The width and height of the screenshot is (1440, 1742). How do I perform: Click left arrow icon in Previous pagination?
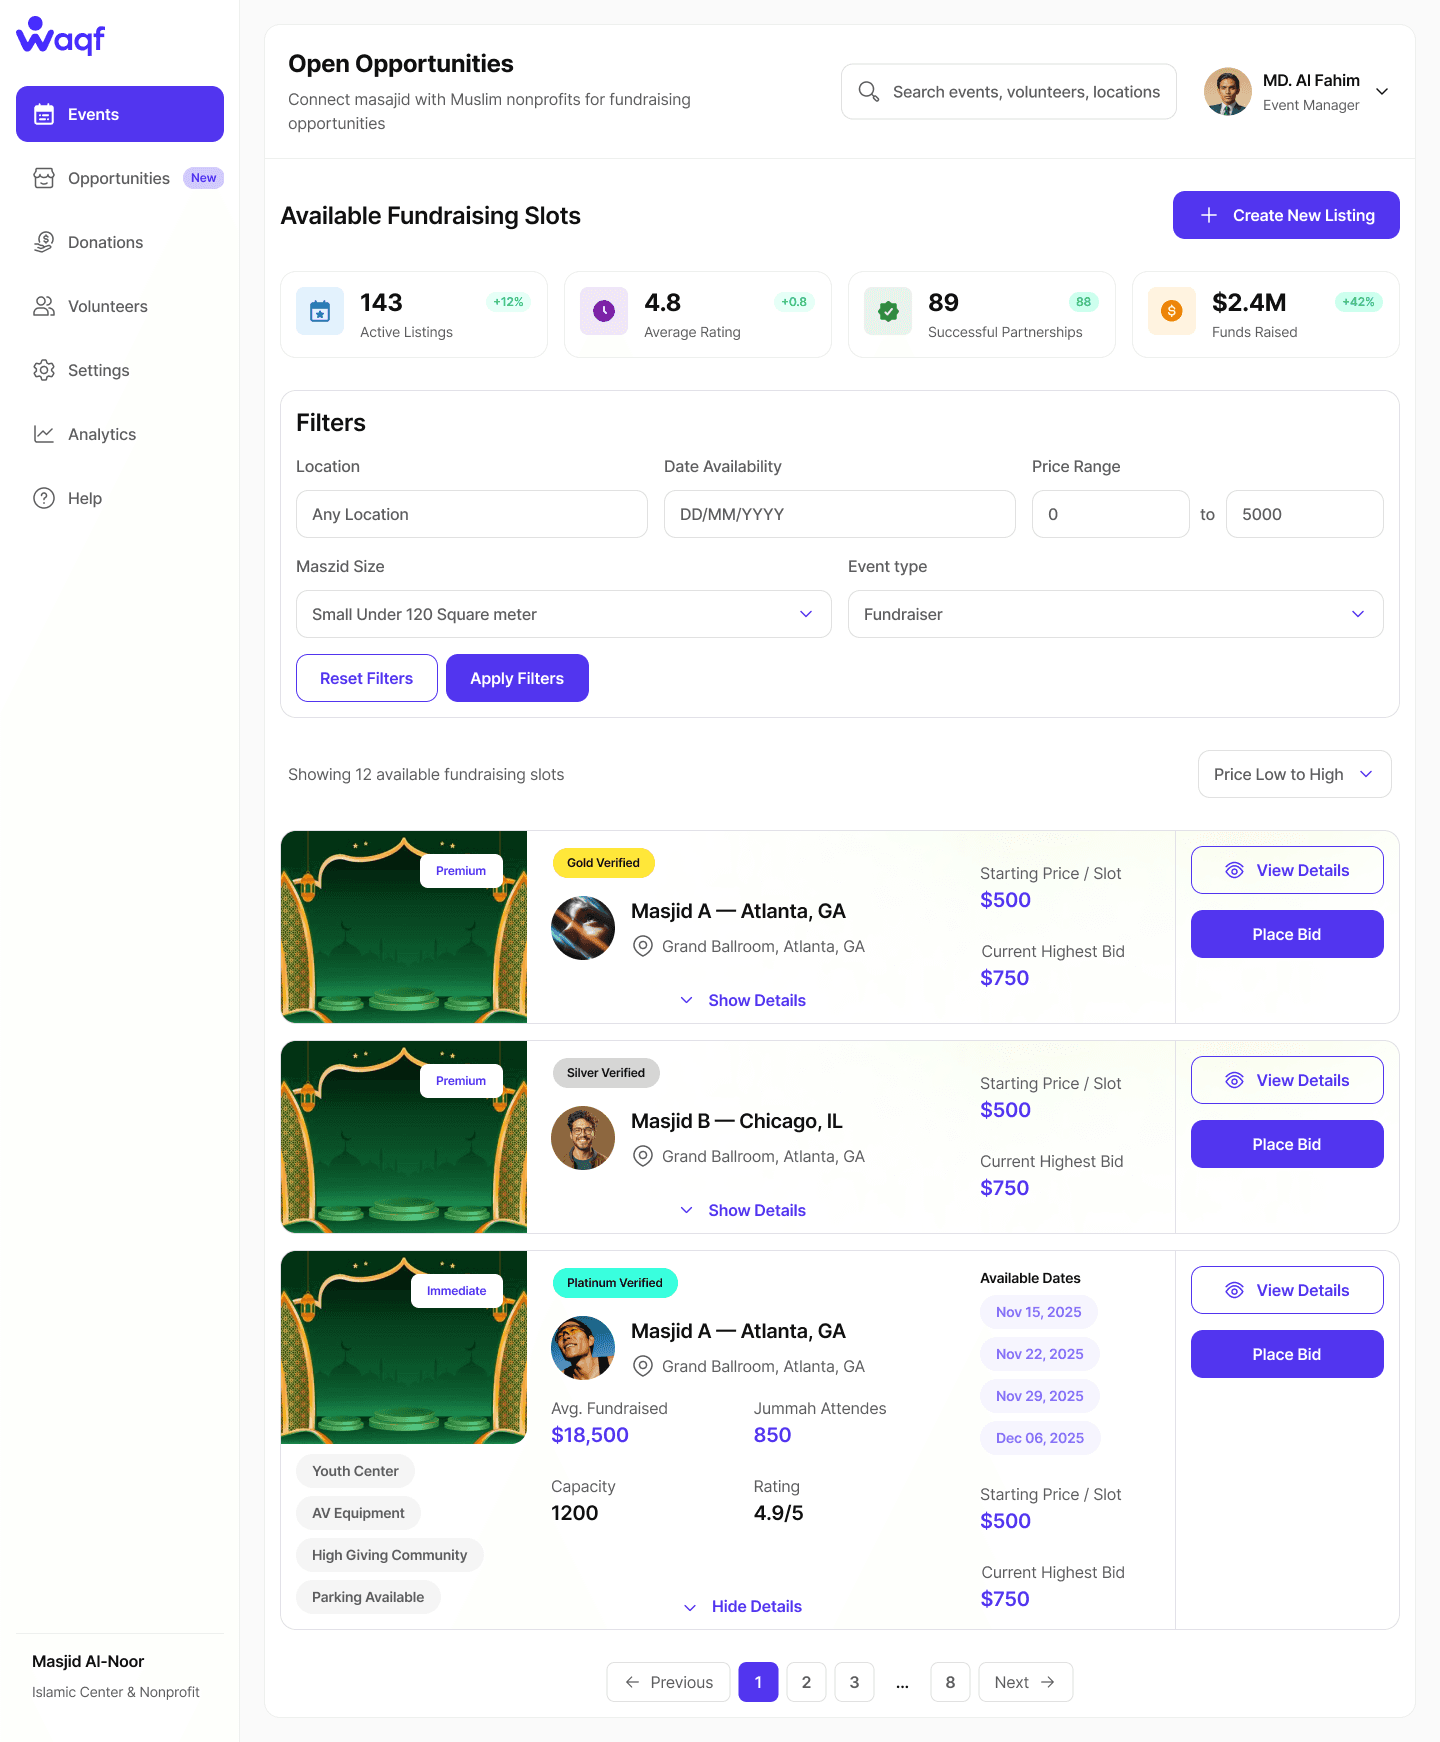[632, 1682]
